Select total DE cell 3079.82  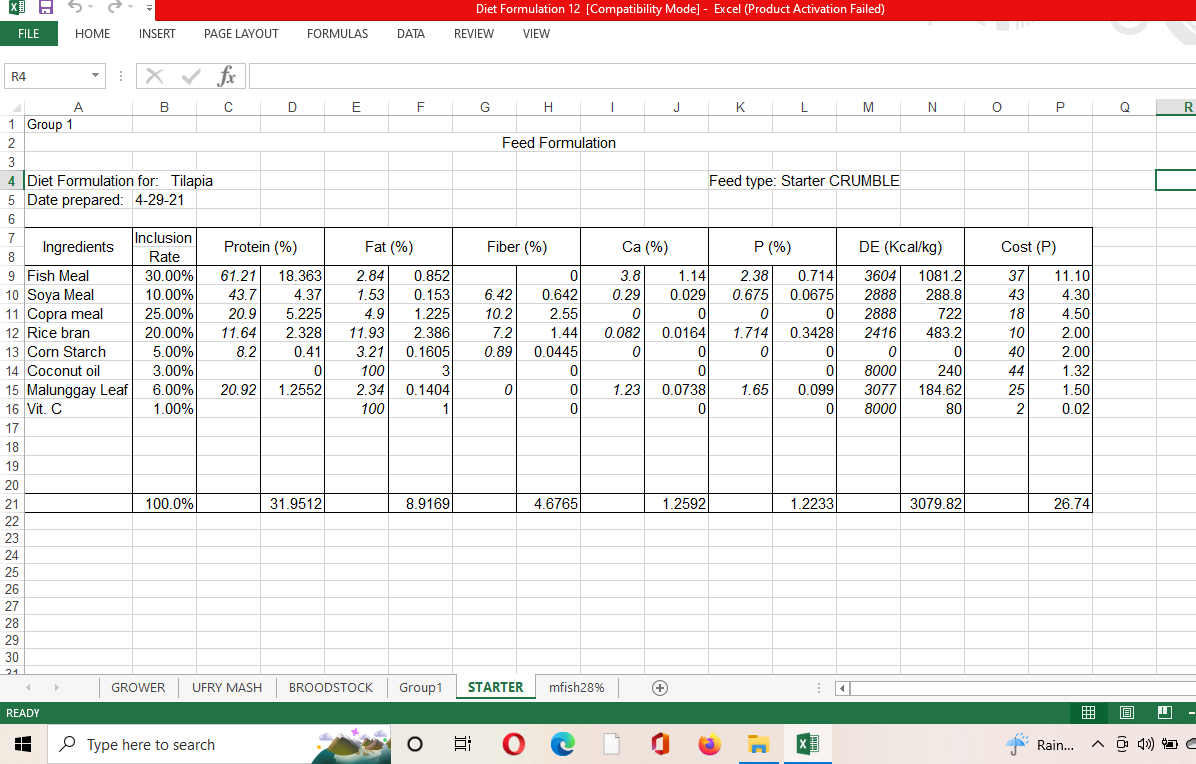click(932, 504)
